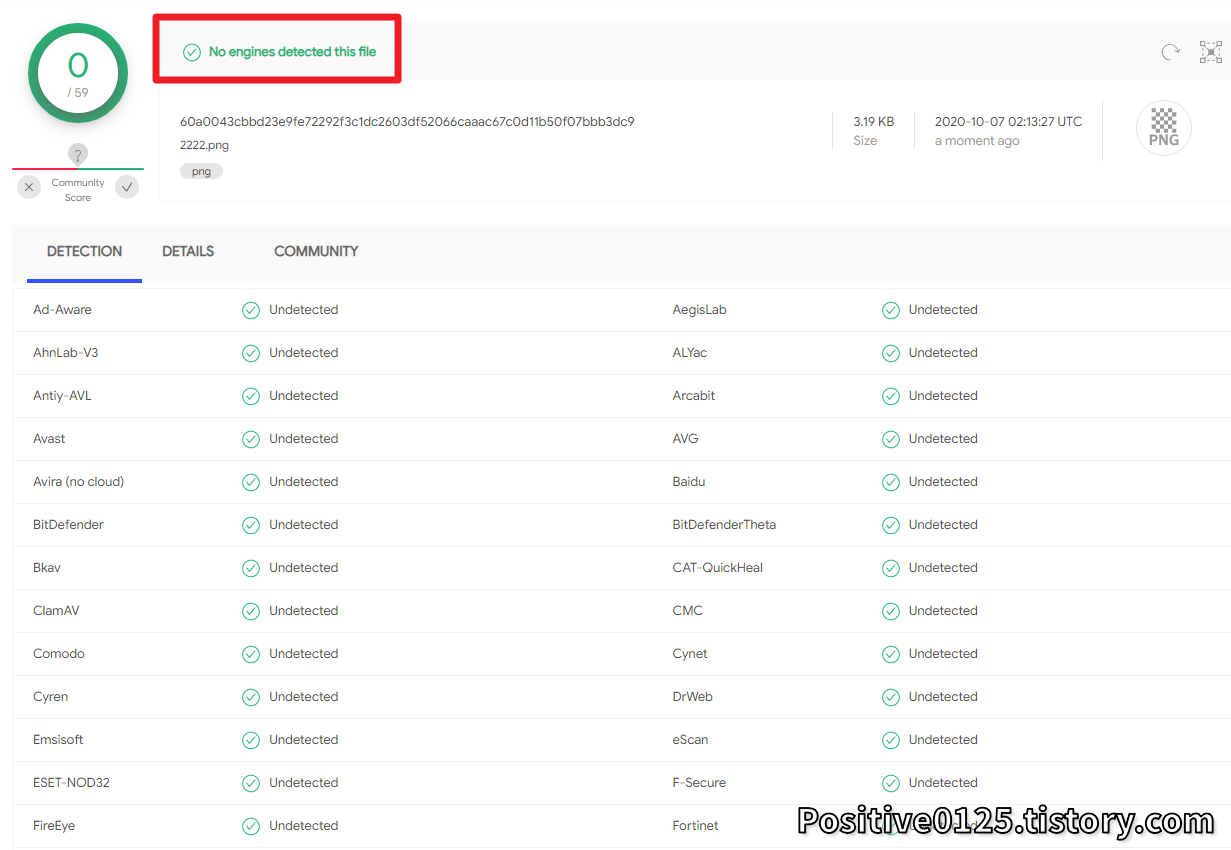Click checkmark icon in ALYac row
The image size is (1231, 850).
pyautogui.click(x=891, y=353)
